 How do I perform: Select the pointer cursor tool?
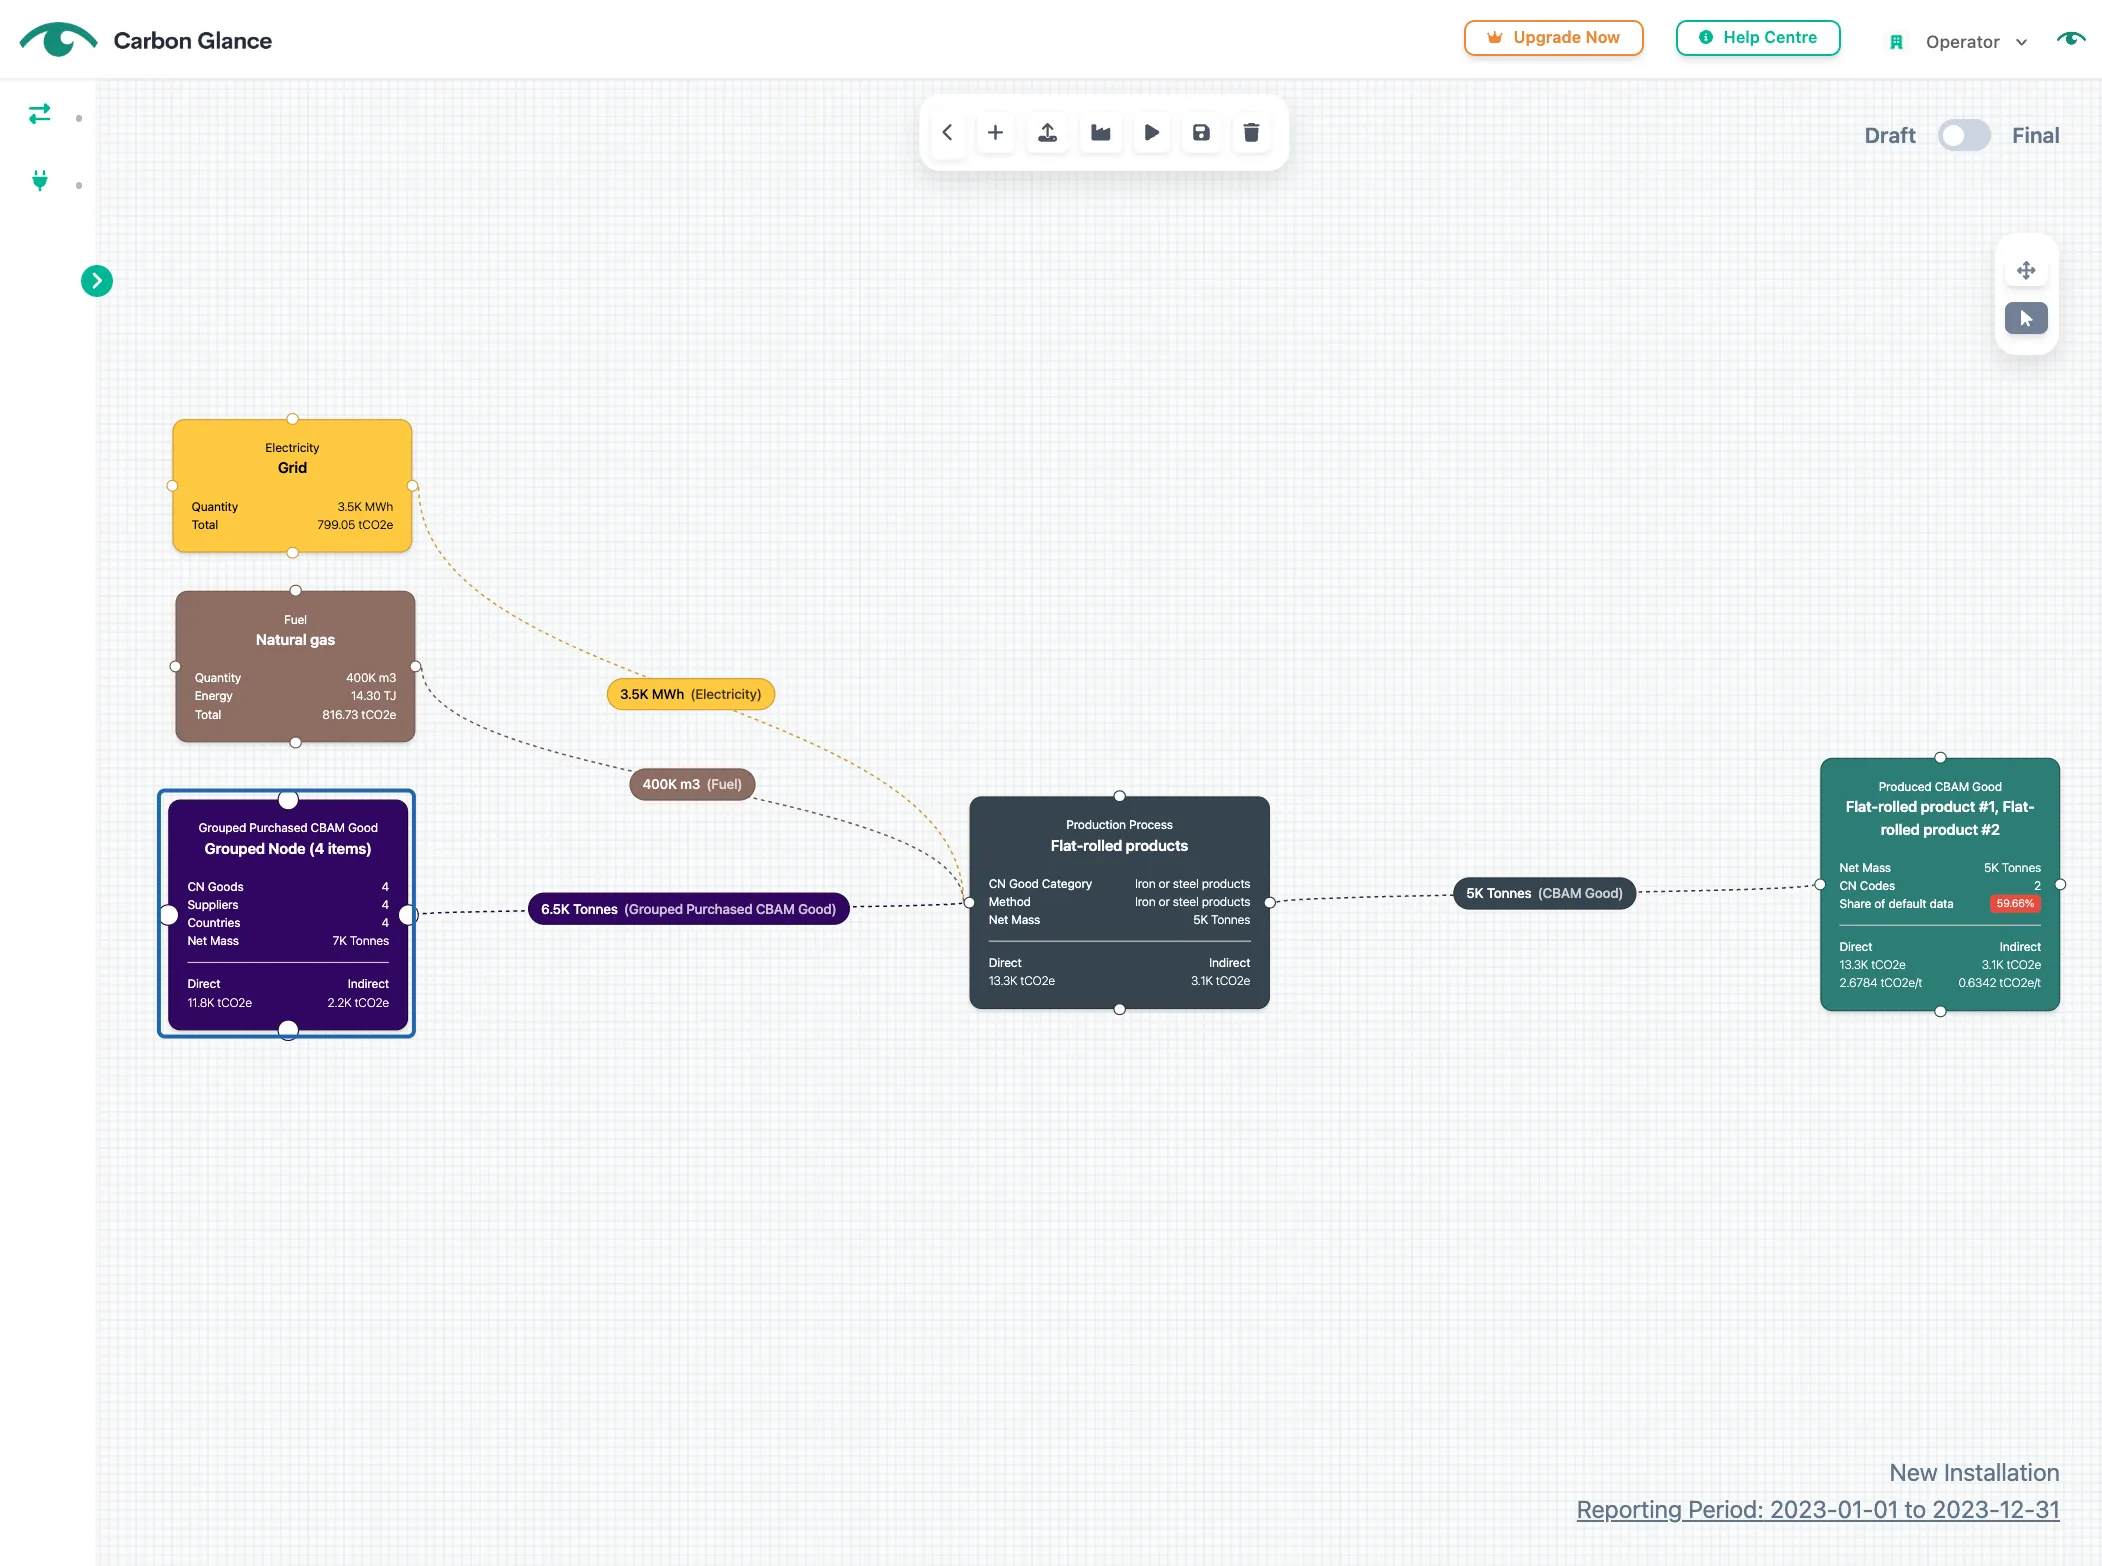point(2026,319)
